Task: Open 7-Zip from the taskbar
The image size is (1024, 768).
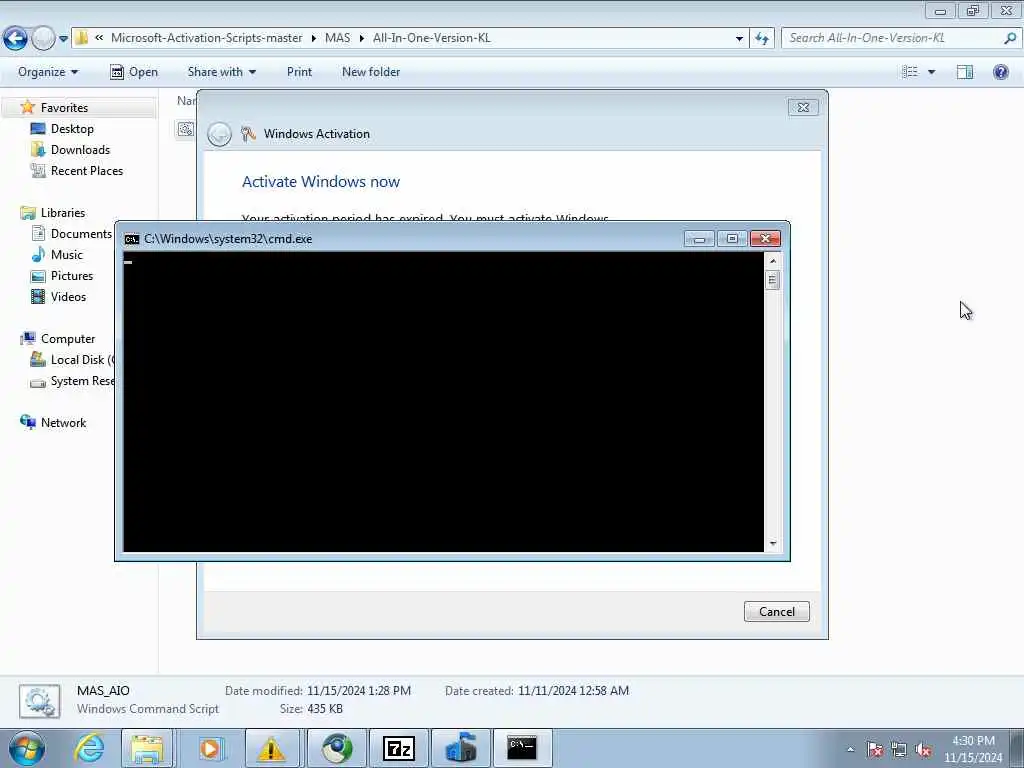Action: [398, 748]
